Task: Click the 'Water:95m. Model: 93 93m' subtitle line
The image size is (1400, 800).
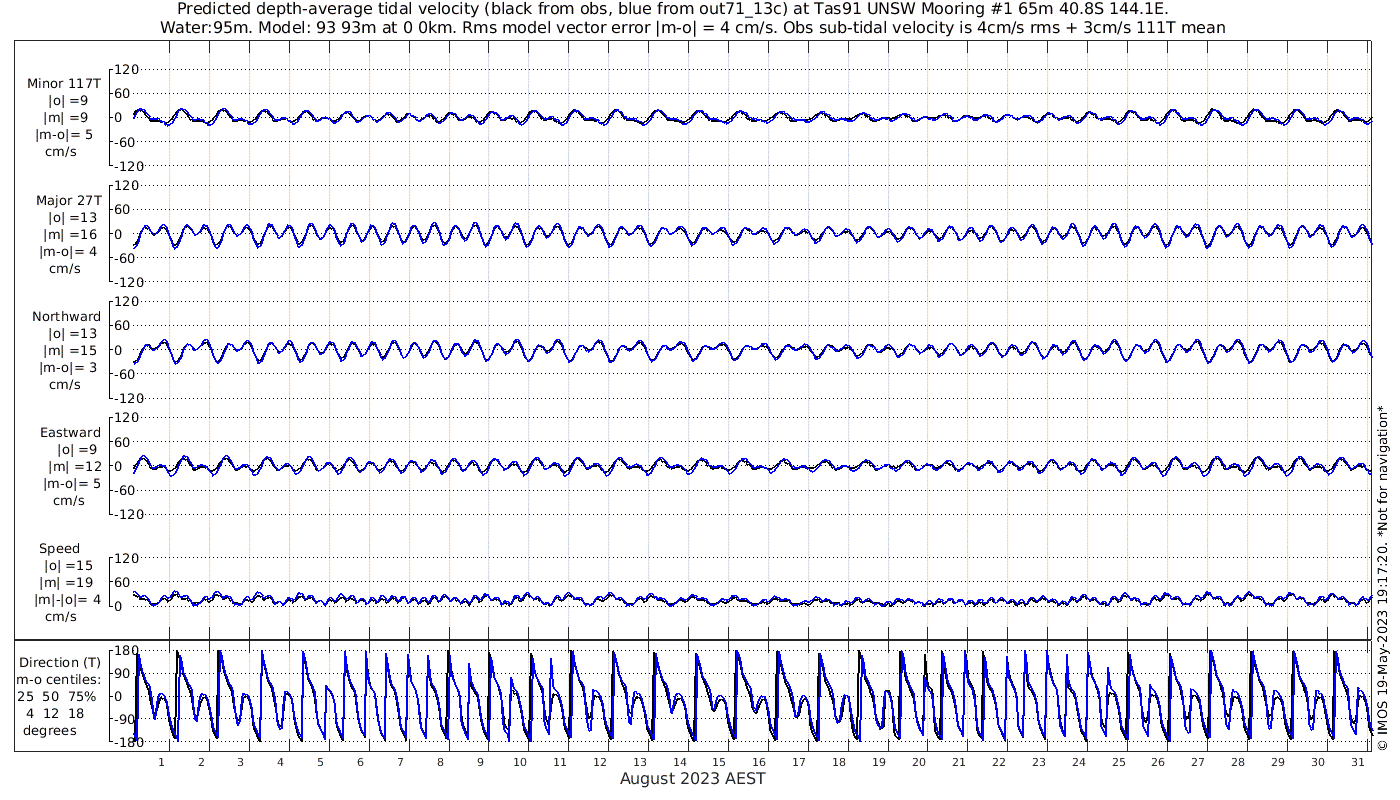Action: [x=693, y=28]
